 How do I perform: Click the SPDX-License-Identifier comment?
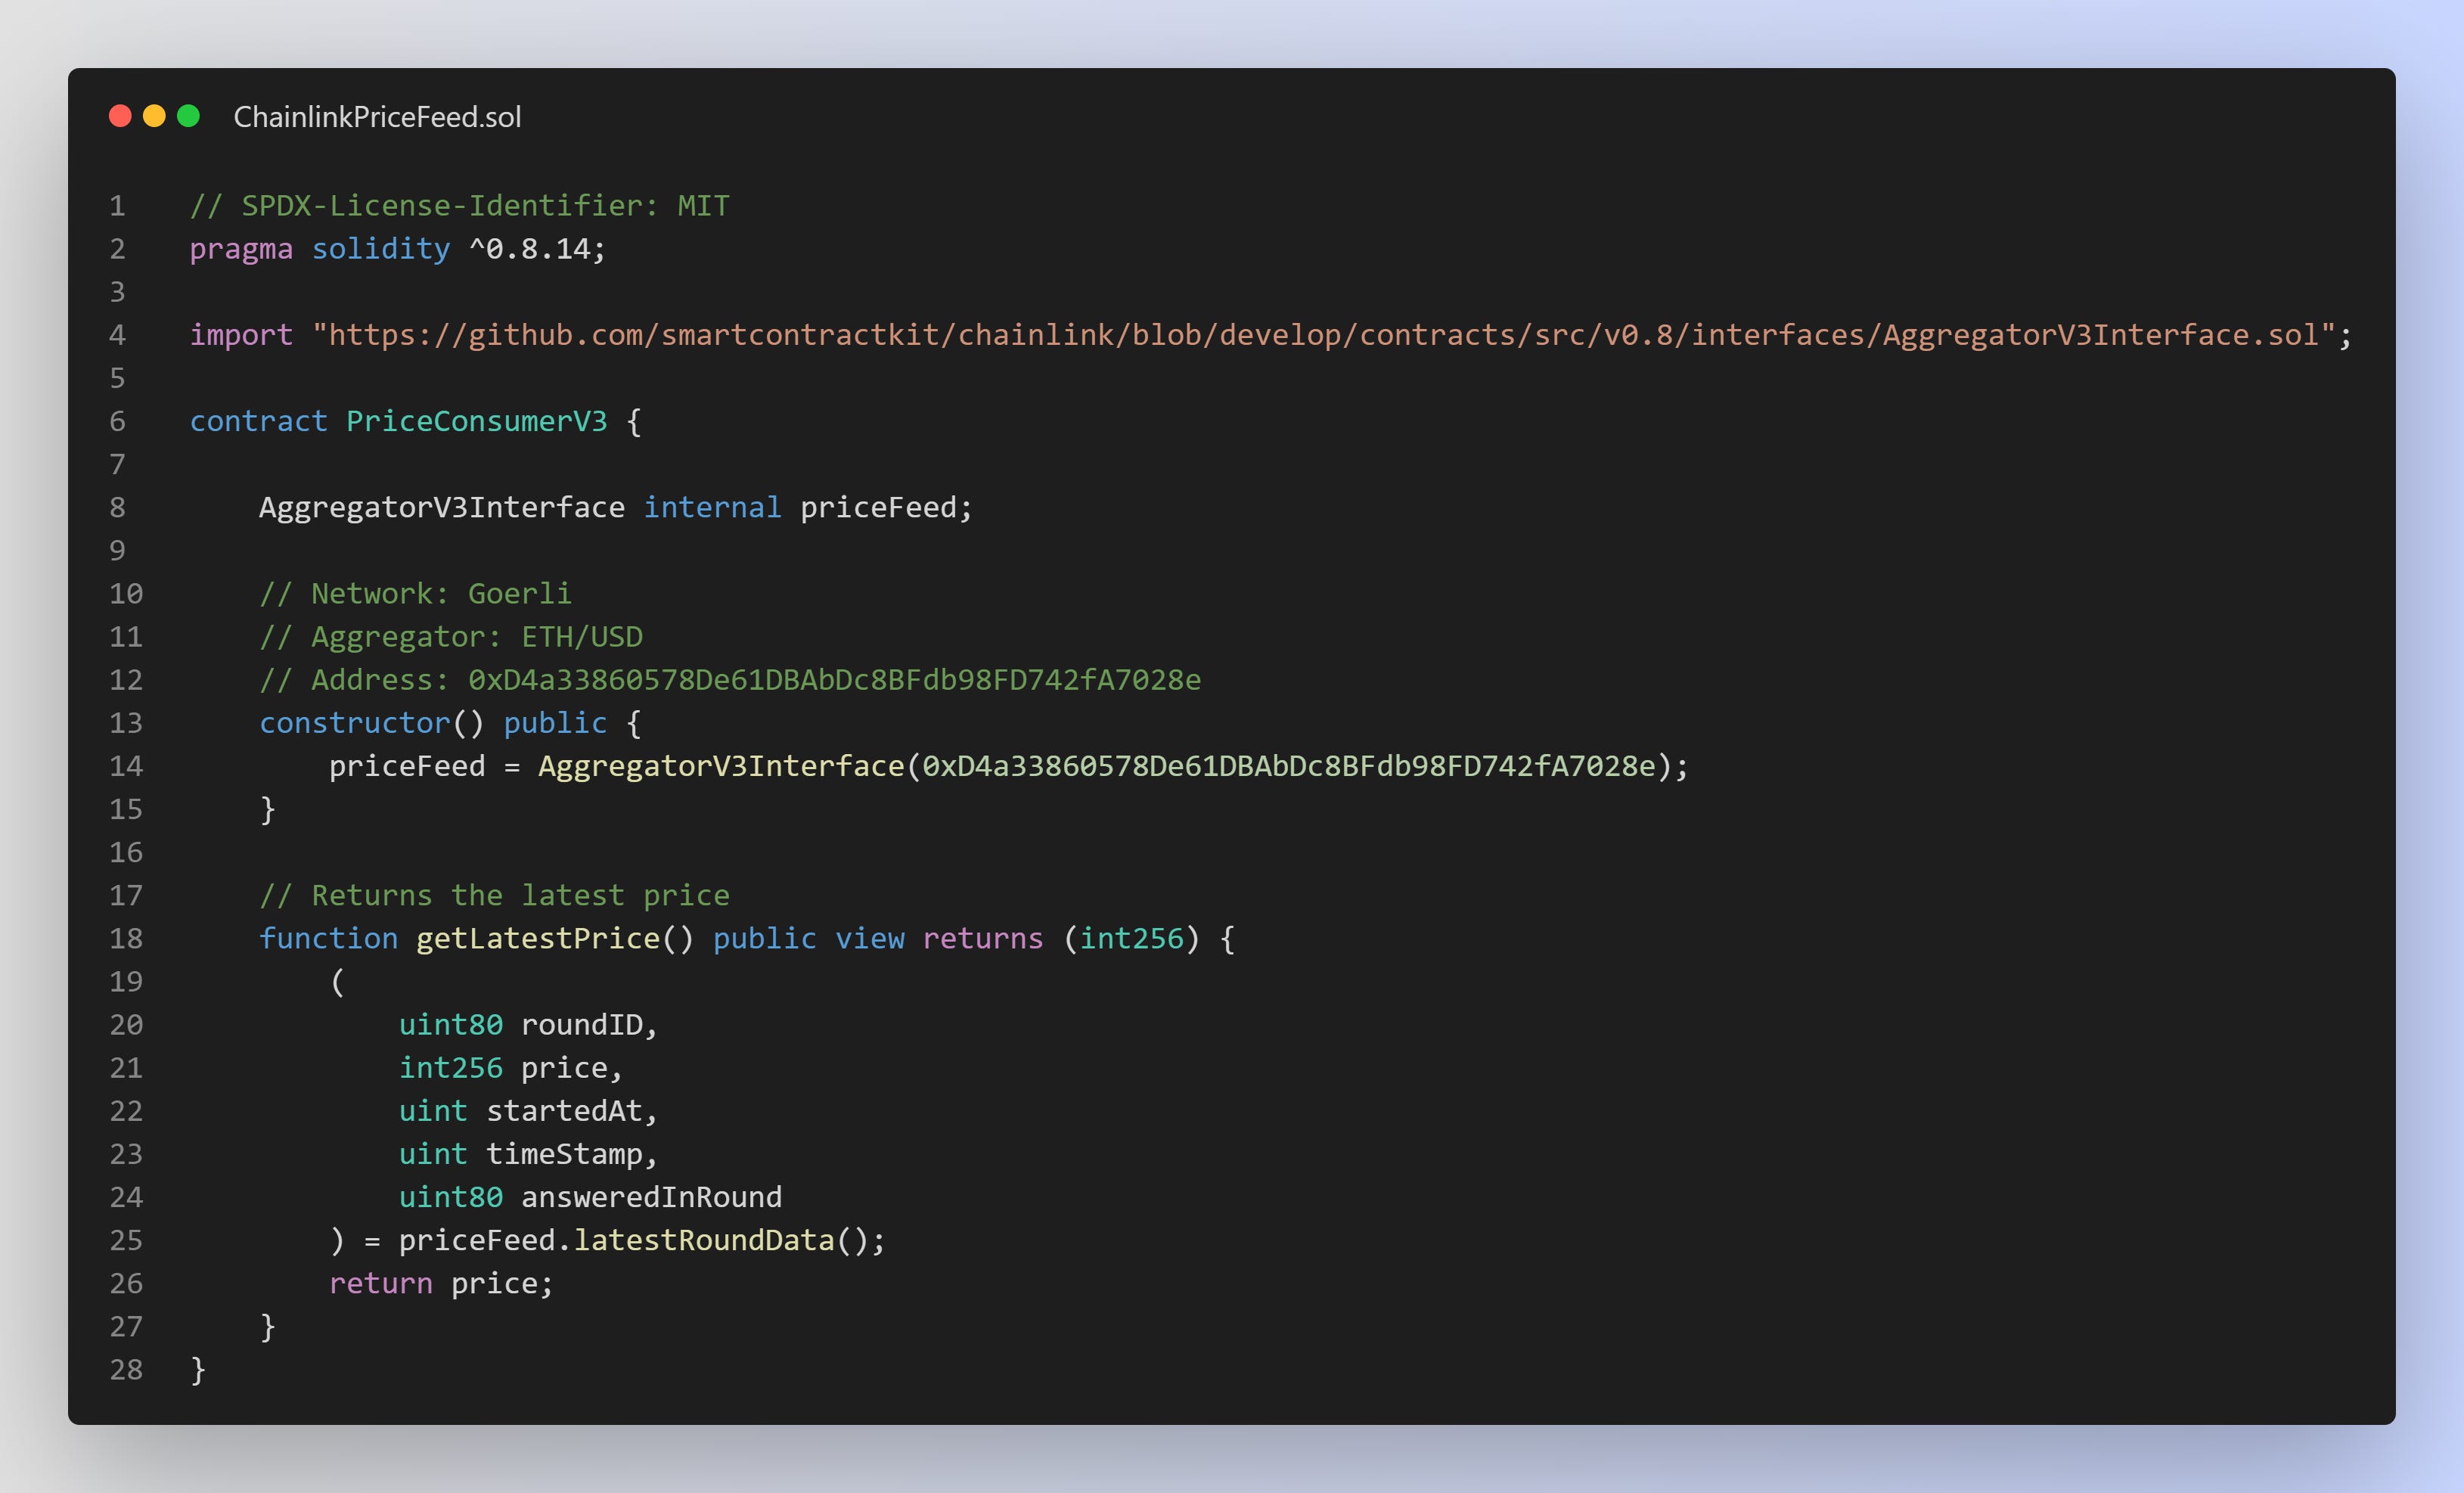(459, 205)
